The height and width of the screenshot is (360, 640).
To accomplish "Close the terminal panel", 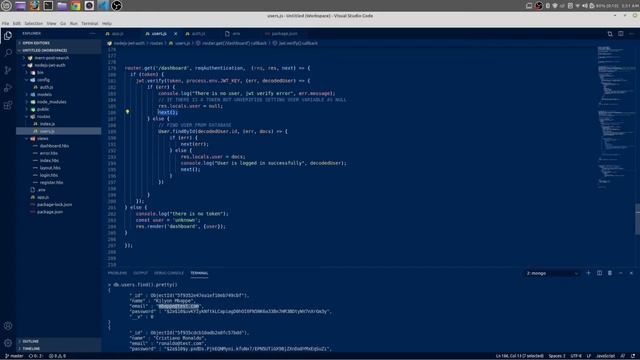I will tap(631, 273).
